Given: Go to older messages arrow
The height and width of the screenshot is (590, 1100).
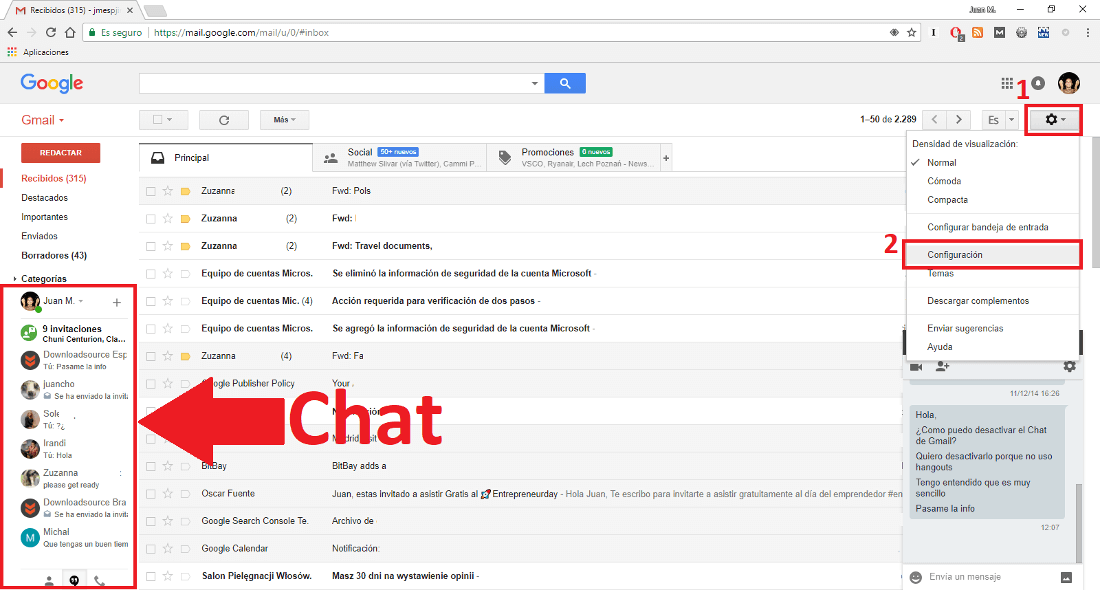Looking at the screenshot, I should click(x=958, y=119).
